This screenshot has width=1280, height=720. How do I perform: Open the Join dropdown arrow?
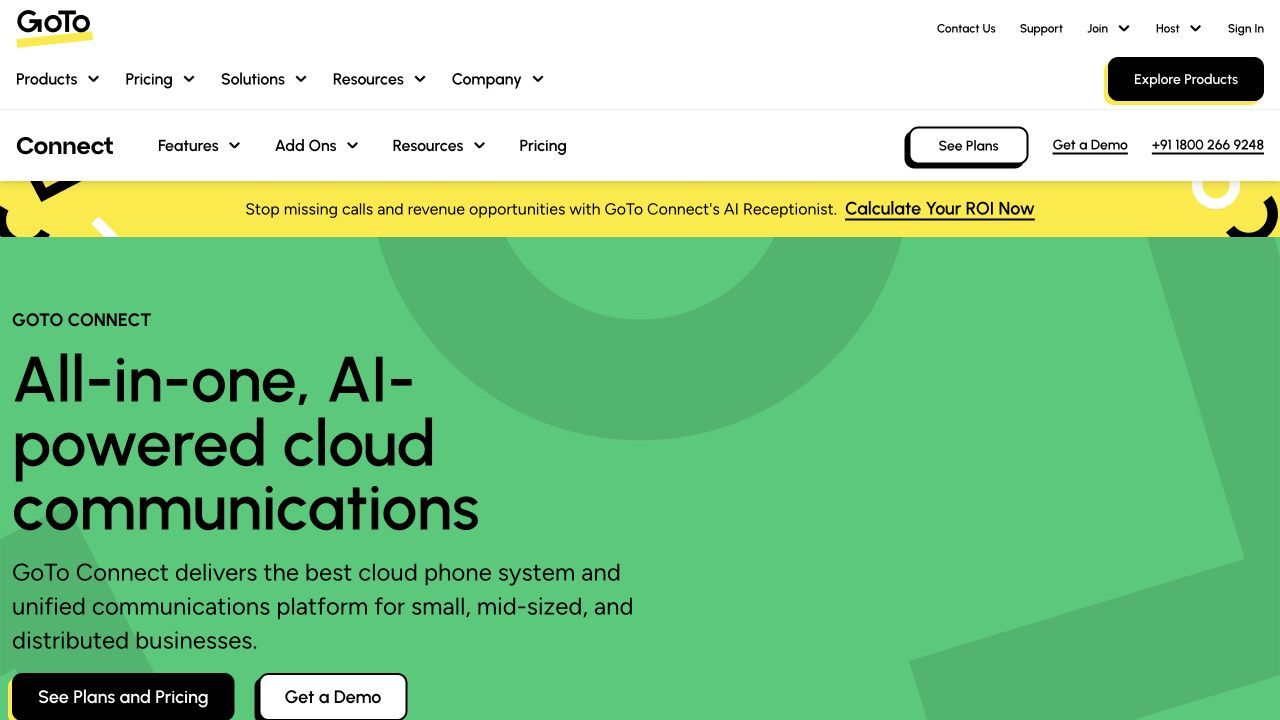coord(1124,28)
